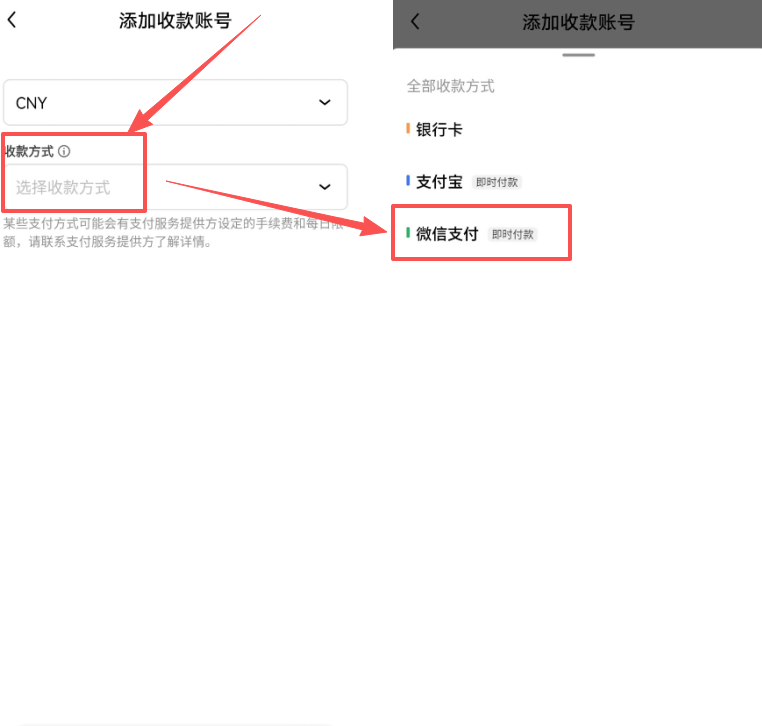Viewport: 762px width, 726px height.
Task: Click the info icon beside 收款方式
Action: (64, 151)
